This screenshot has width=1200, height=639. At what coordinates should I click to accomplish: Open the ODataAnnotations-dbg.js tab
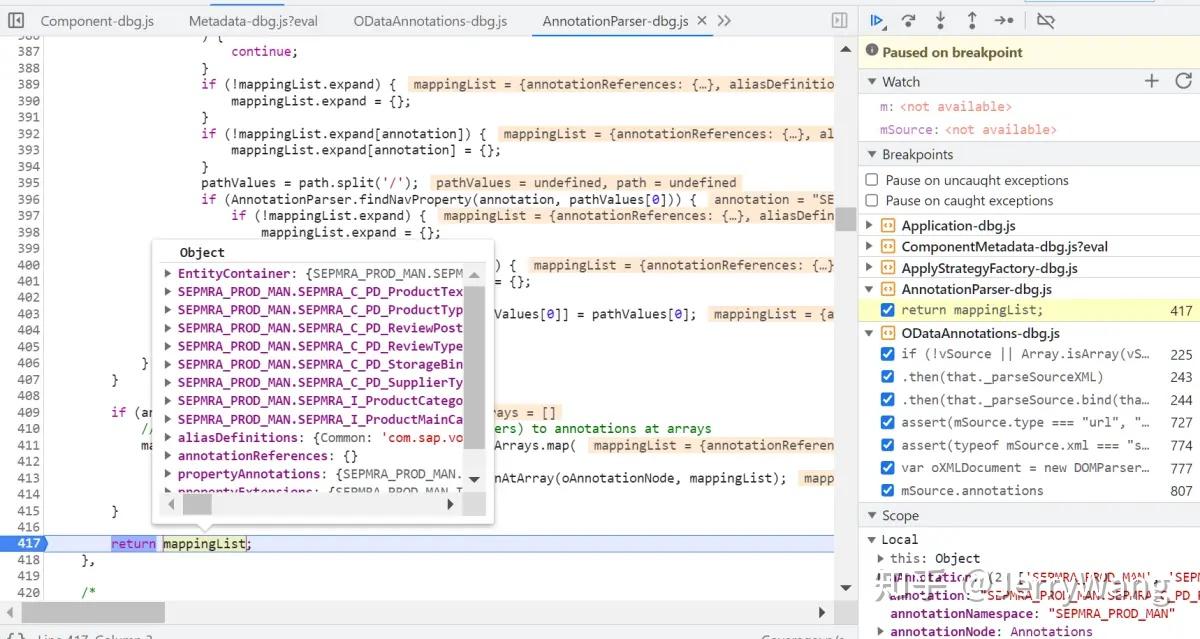(430, 20)
